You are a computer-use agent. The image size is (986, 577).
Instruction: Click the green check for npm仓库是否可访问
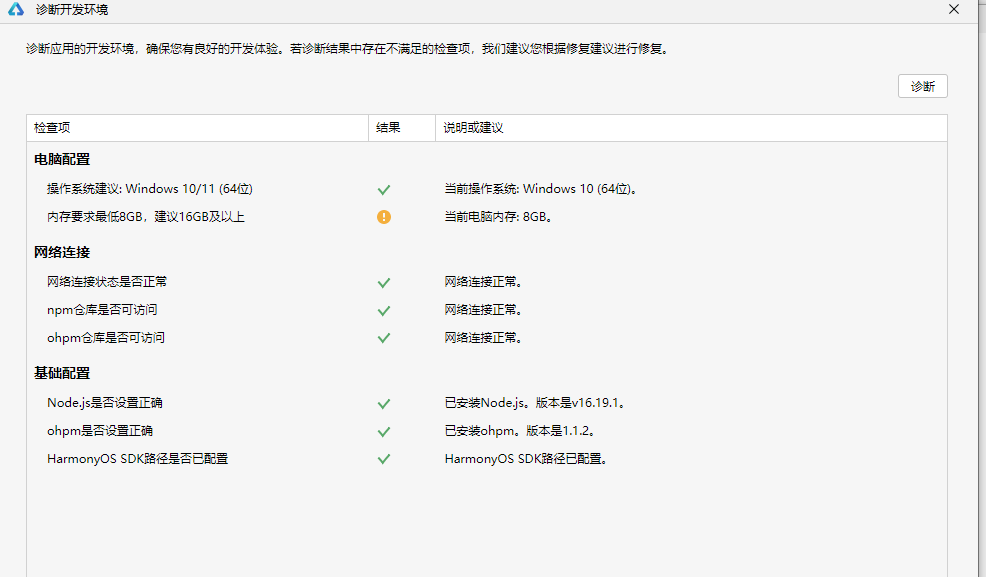(x=384, y=310)
